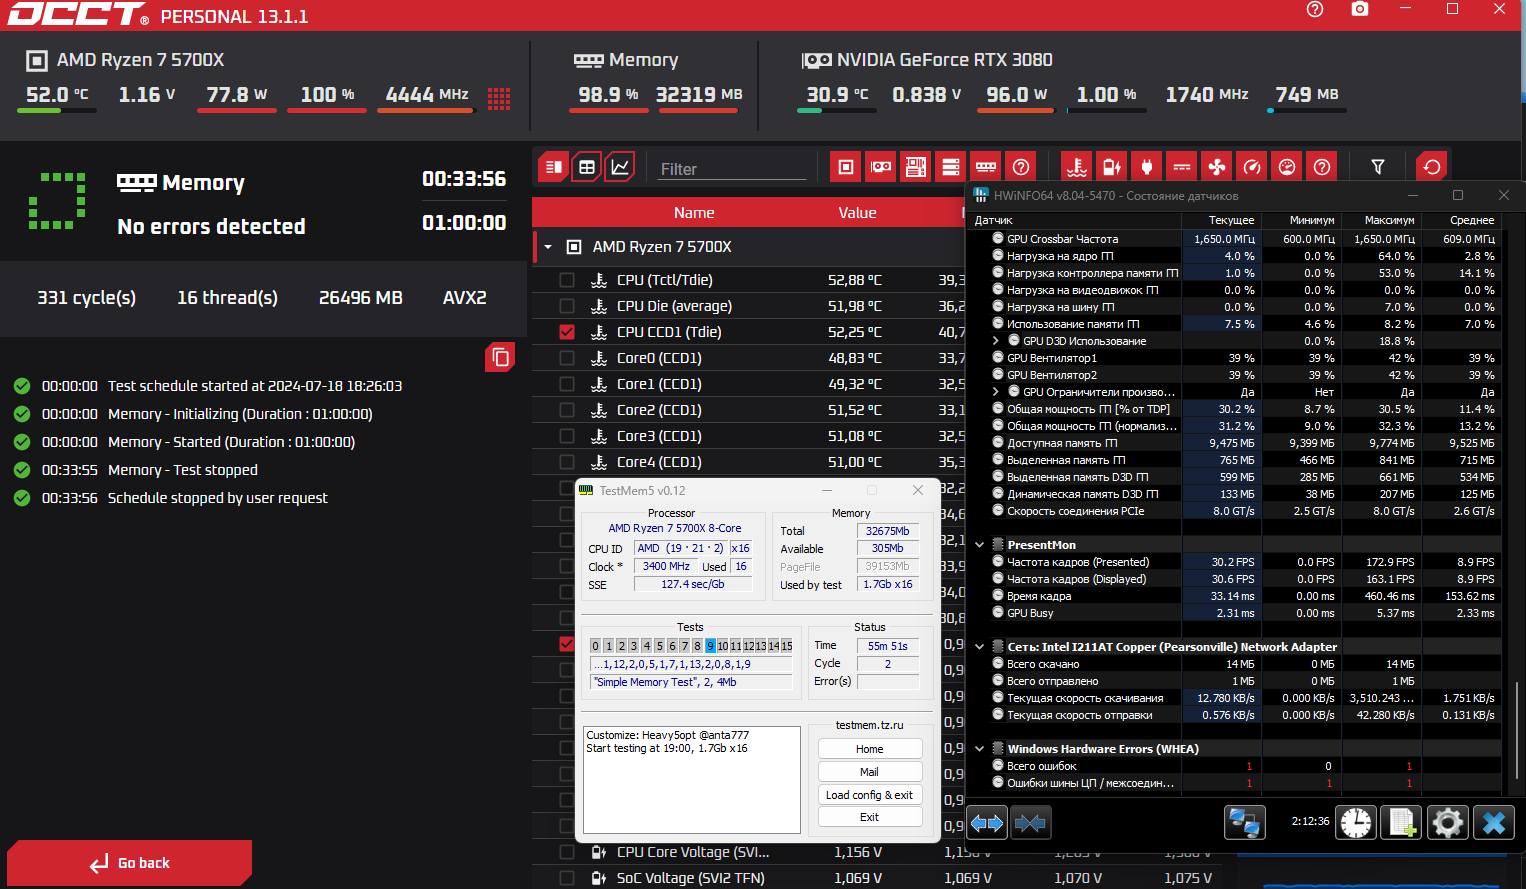The width and height of the screenshot is (1526, 889).
Task: Switch OCCT monitoring to split list view
Action: [553, 167]
